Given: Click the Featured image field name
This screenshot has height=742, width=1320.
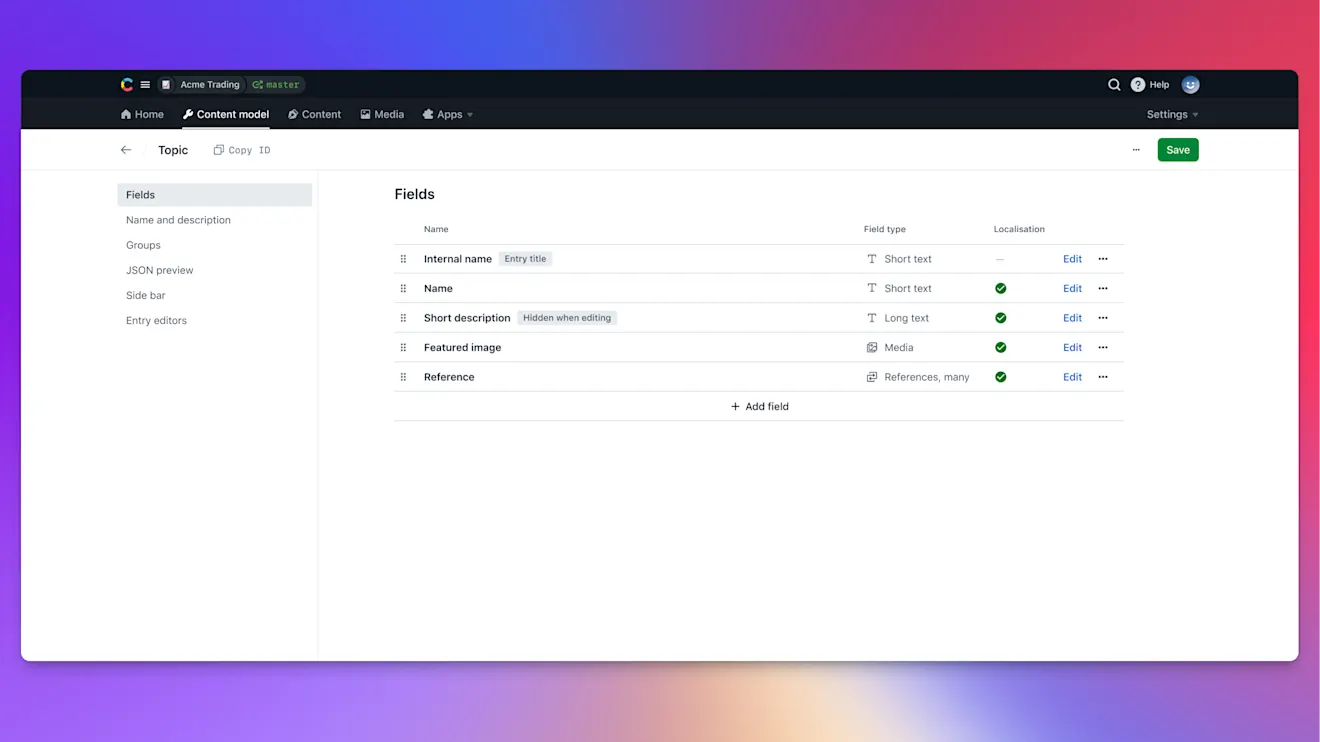Looking at the screenshot, I should [x=462, y=347].
